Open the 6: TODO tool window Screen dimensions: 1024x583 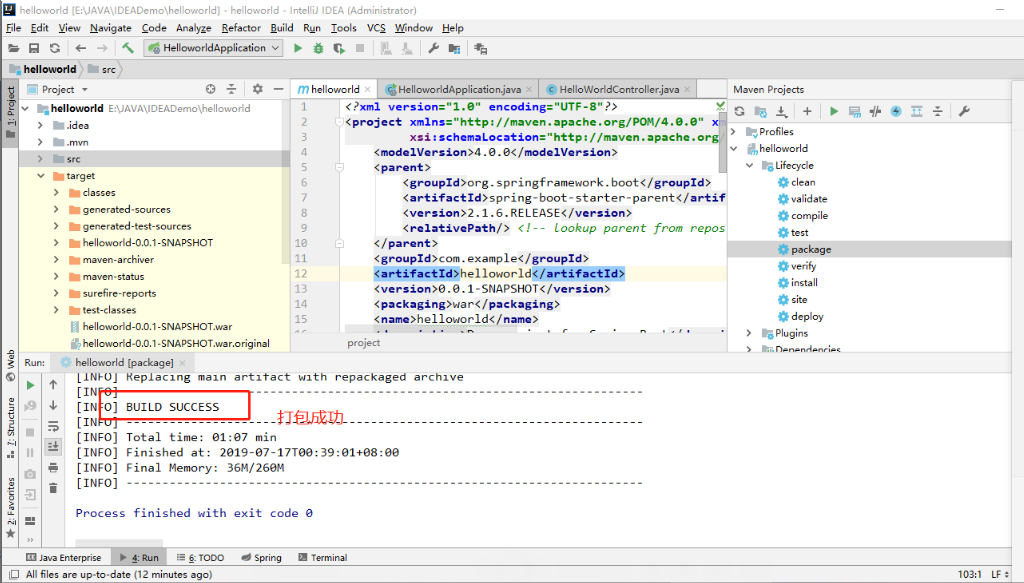coord(200,558)
